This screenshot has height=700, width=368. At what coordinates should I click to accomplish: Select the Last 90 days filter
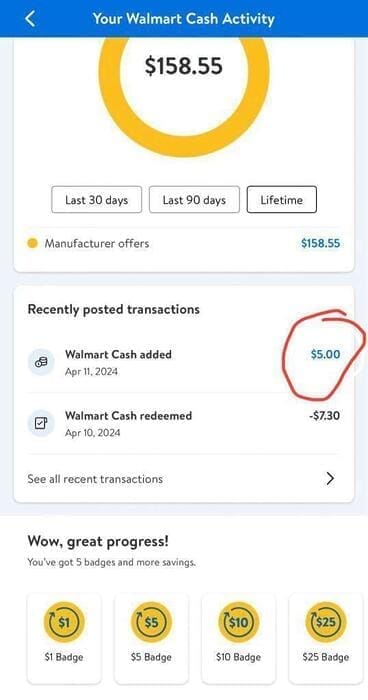[x=194, y=200]
